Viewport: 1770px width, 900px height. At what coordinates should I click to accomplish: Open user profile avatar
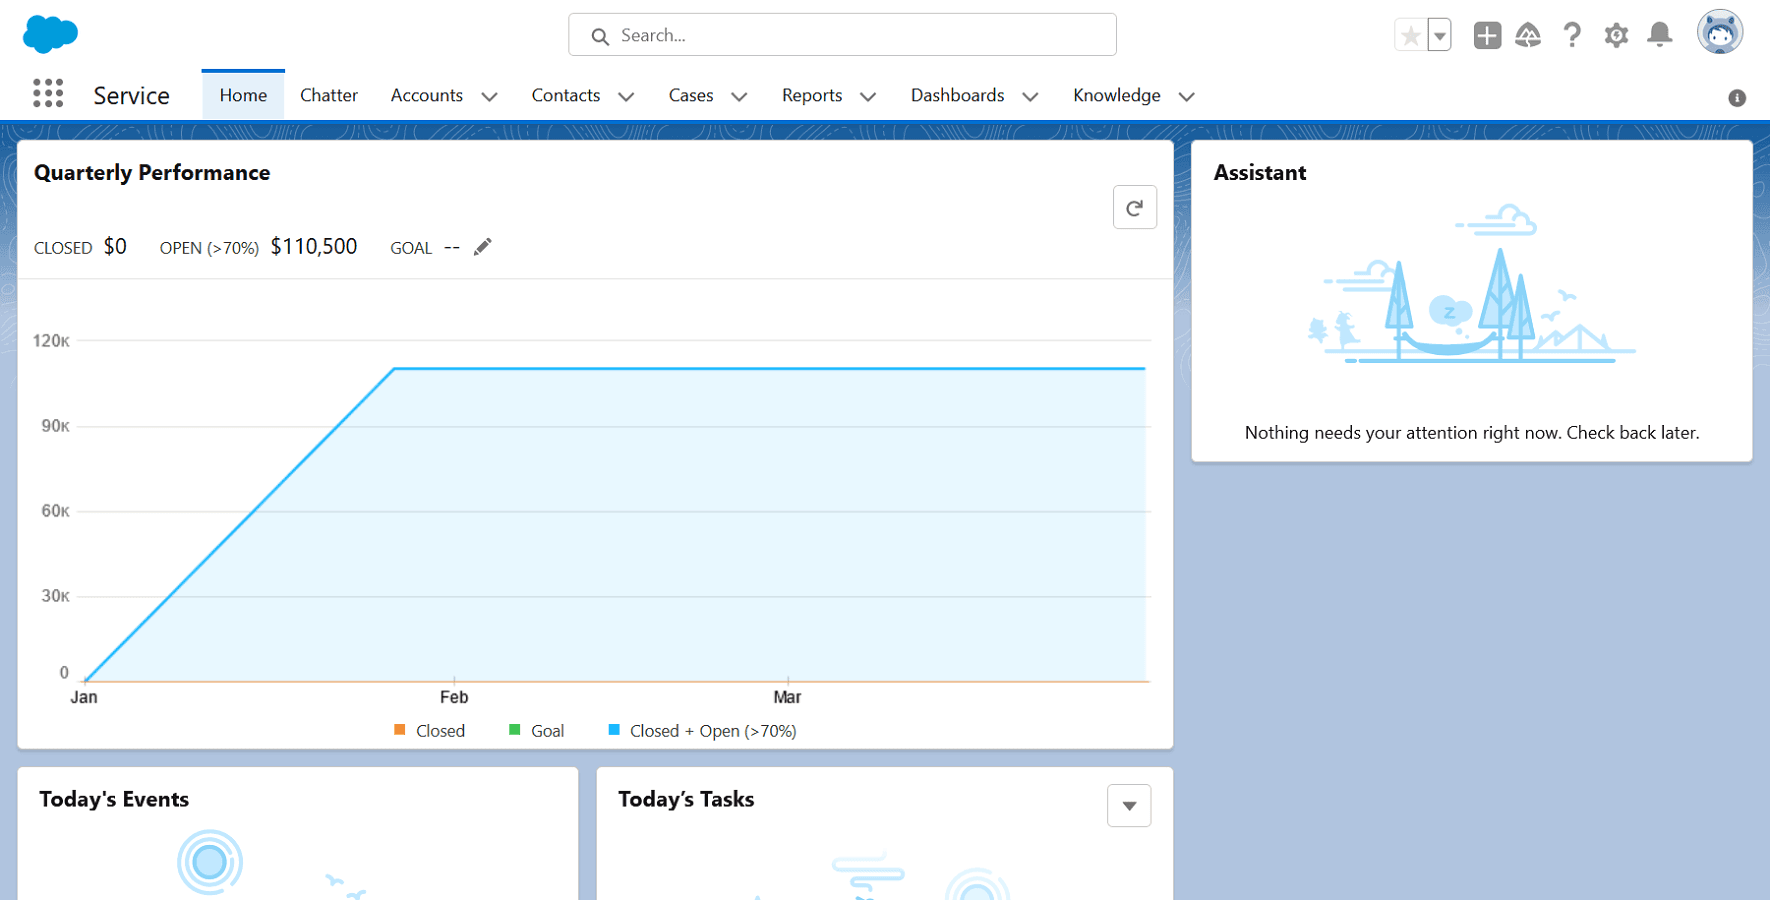(1719, 33)
